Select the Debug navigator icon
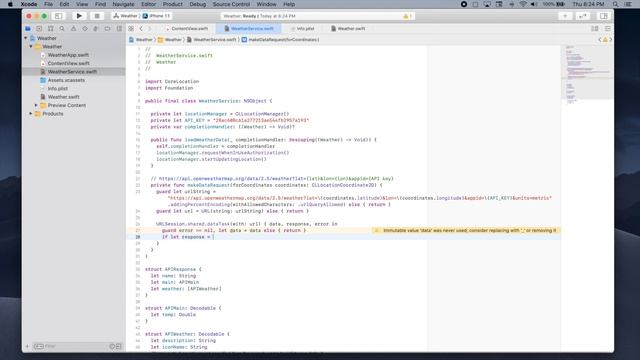Image resolution: width=640 pixels, height=360 pixels. (96, 29)
